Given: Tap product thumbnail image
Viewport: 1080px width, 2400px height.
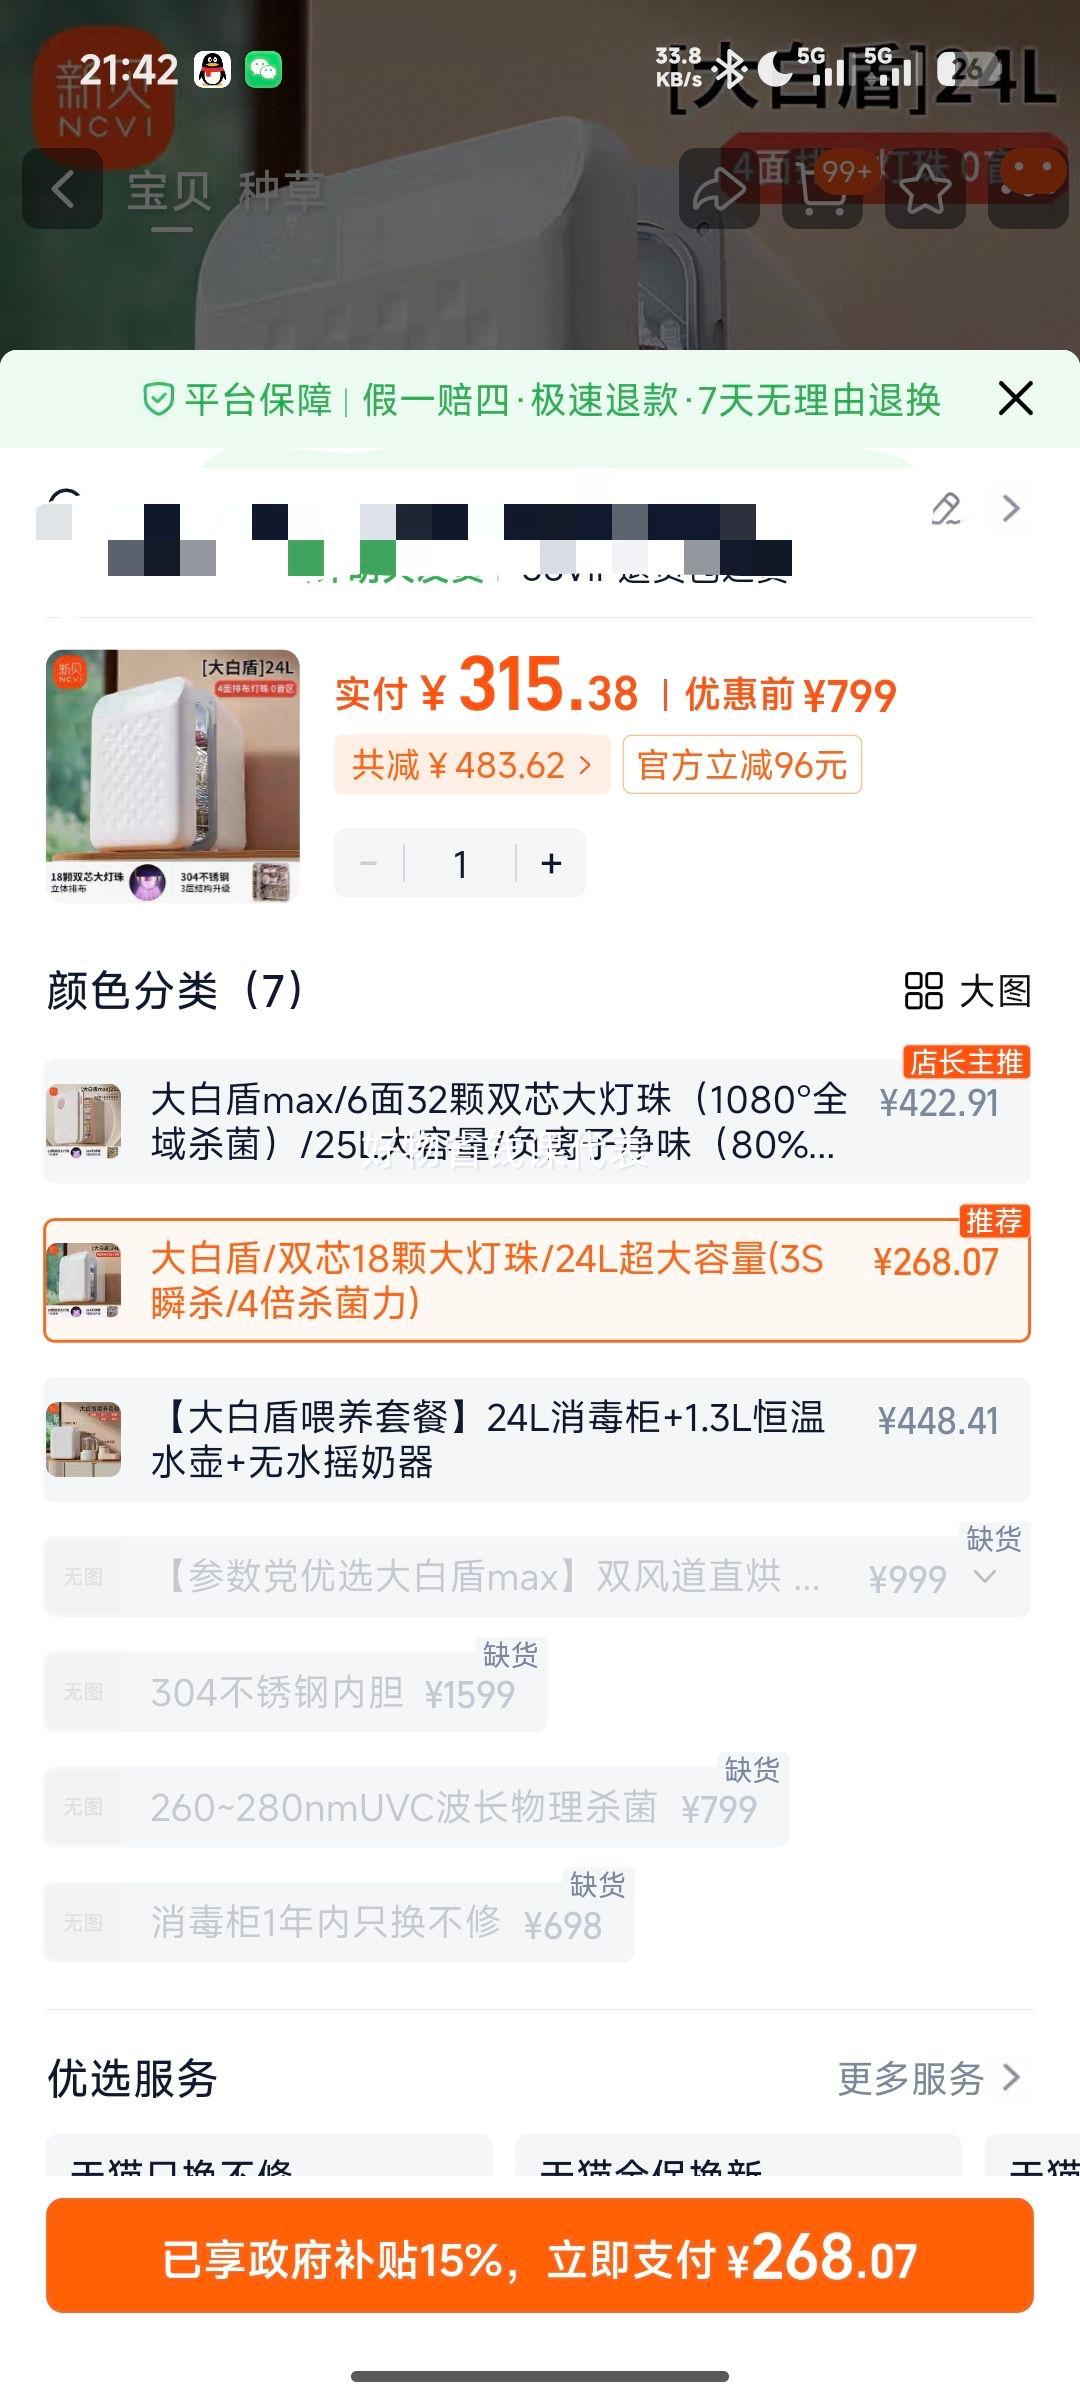Looking at the screenshot, I should tap(173, 776).
